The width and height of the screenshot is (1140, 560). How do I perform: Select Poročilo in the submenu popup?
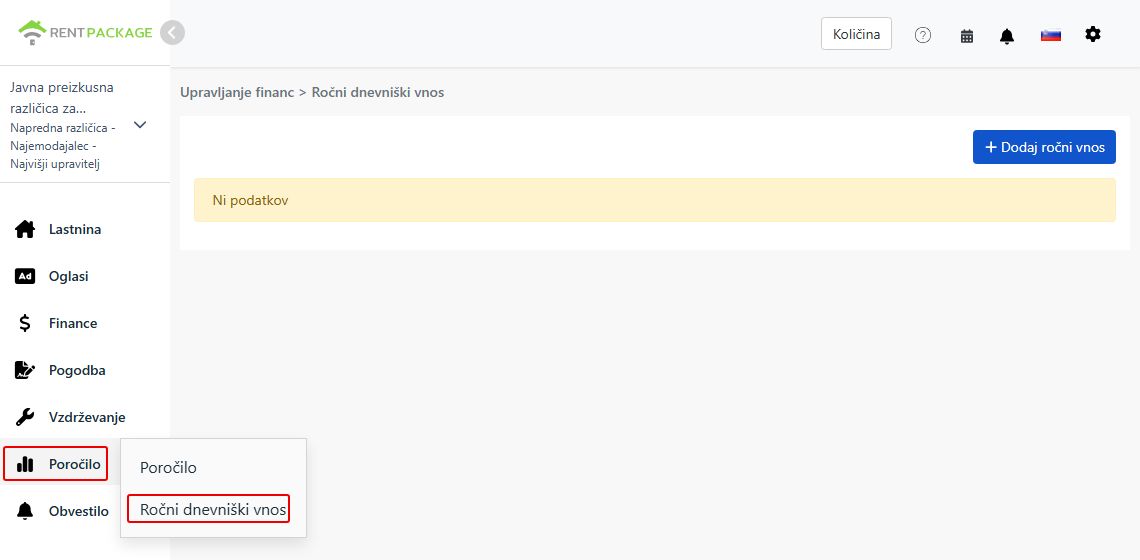(168, 468)
